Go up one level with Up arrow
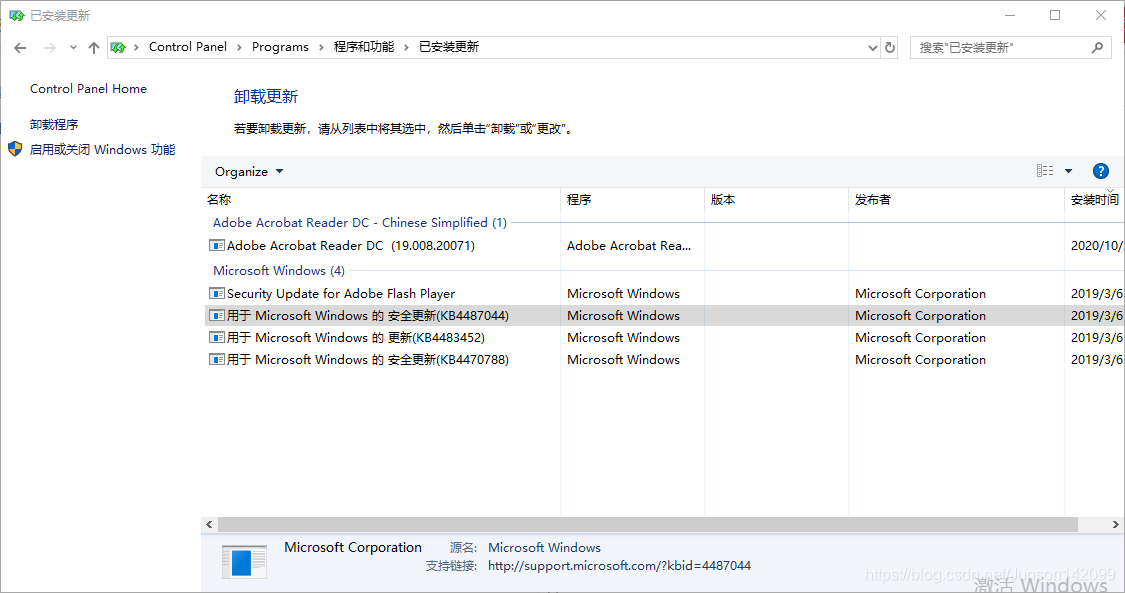The image size is (1125, 593). (94, 48)
